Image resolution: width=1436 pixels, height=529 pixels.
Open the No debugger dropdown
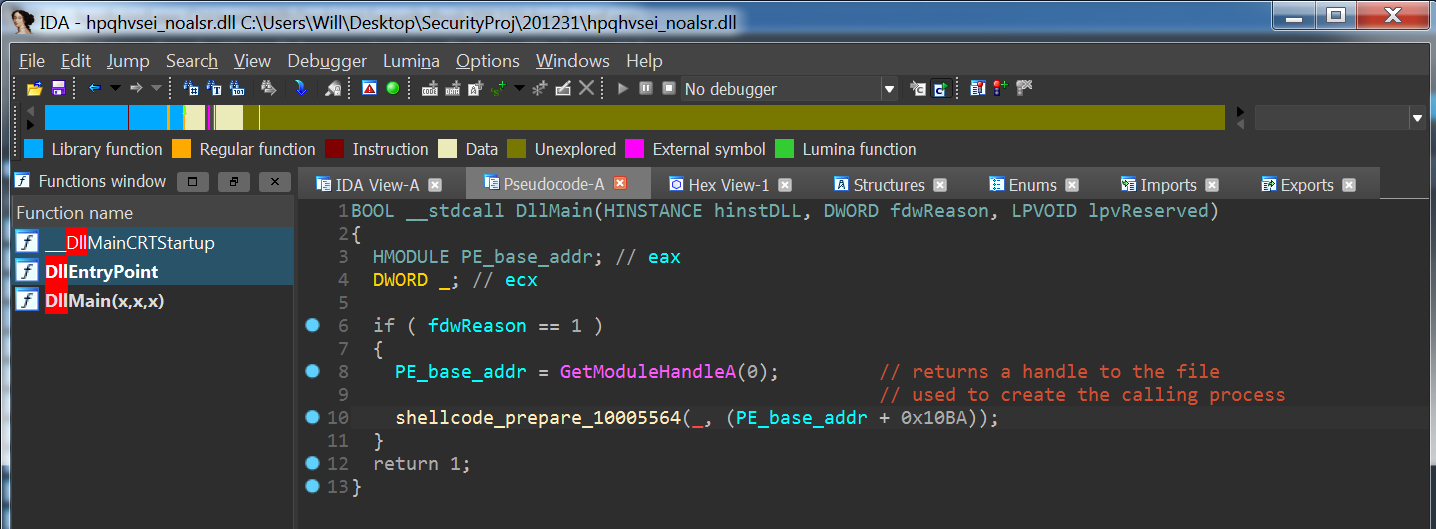(x=888, y=90)
